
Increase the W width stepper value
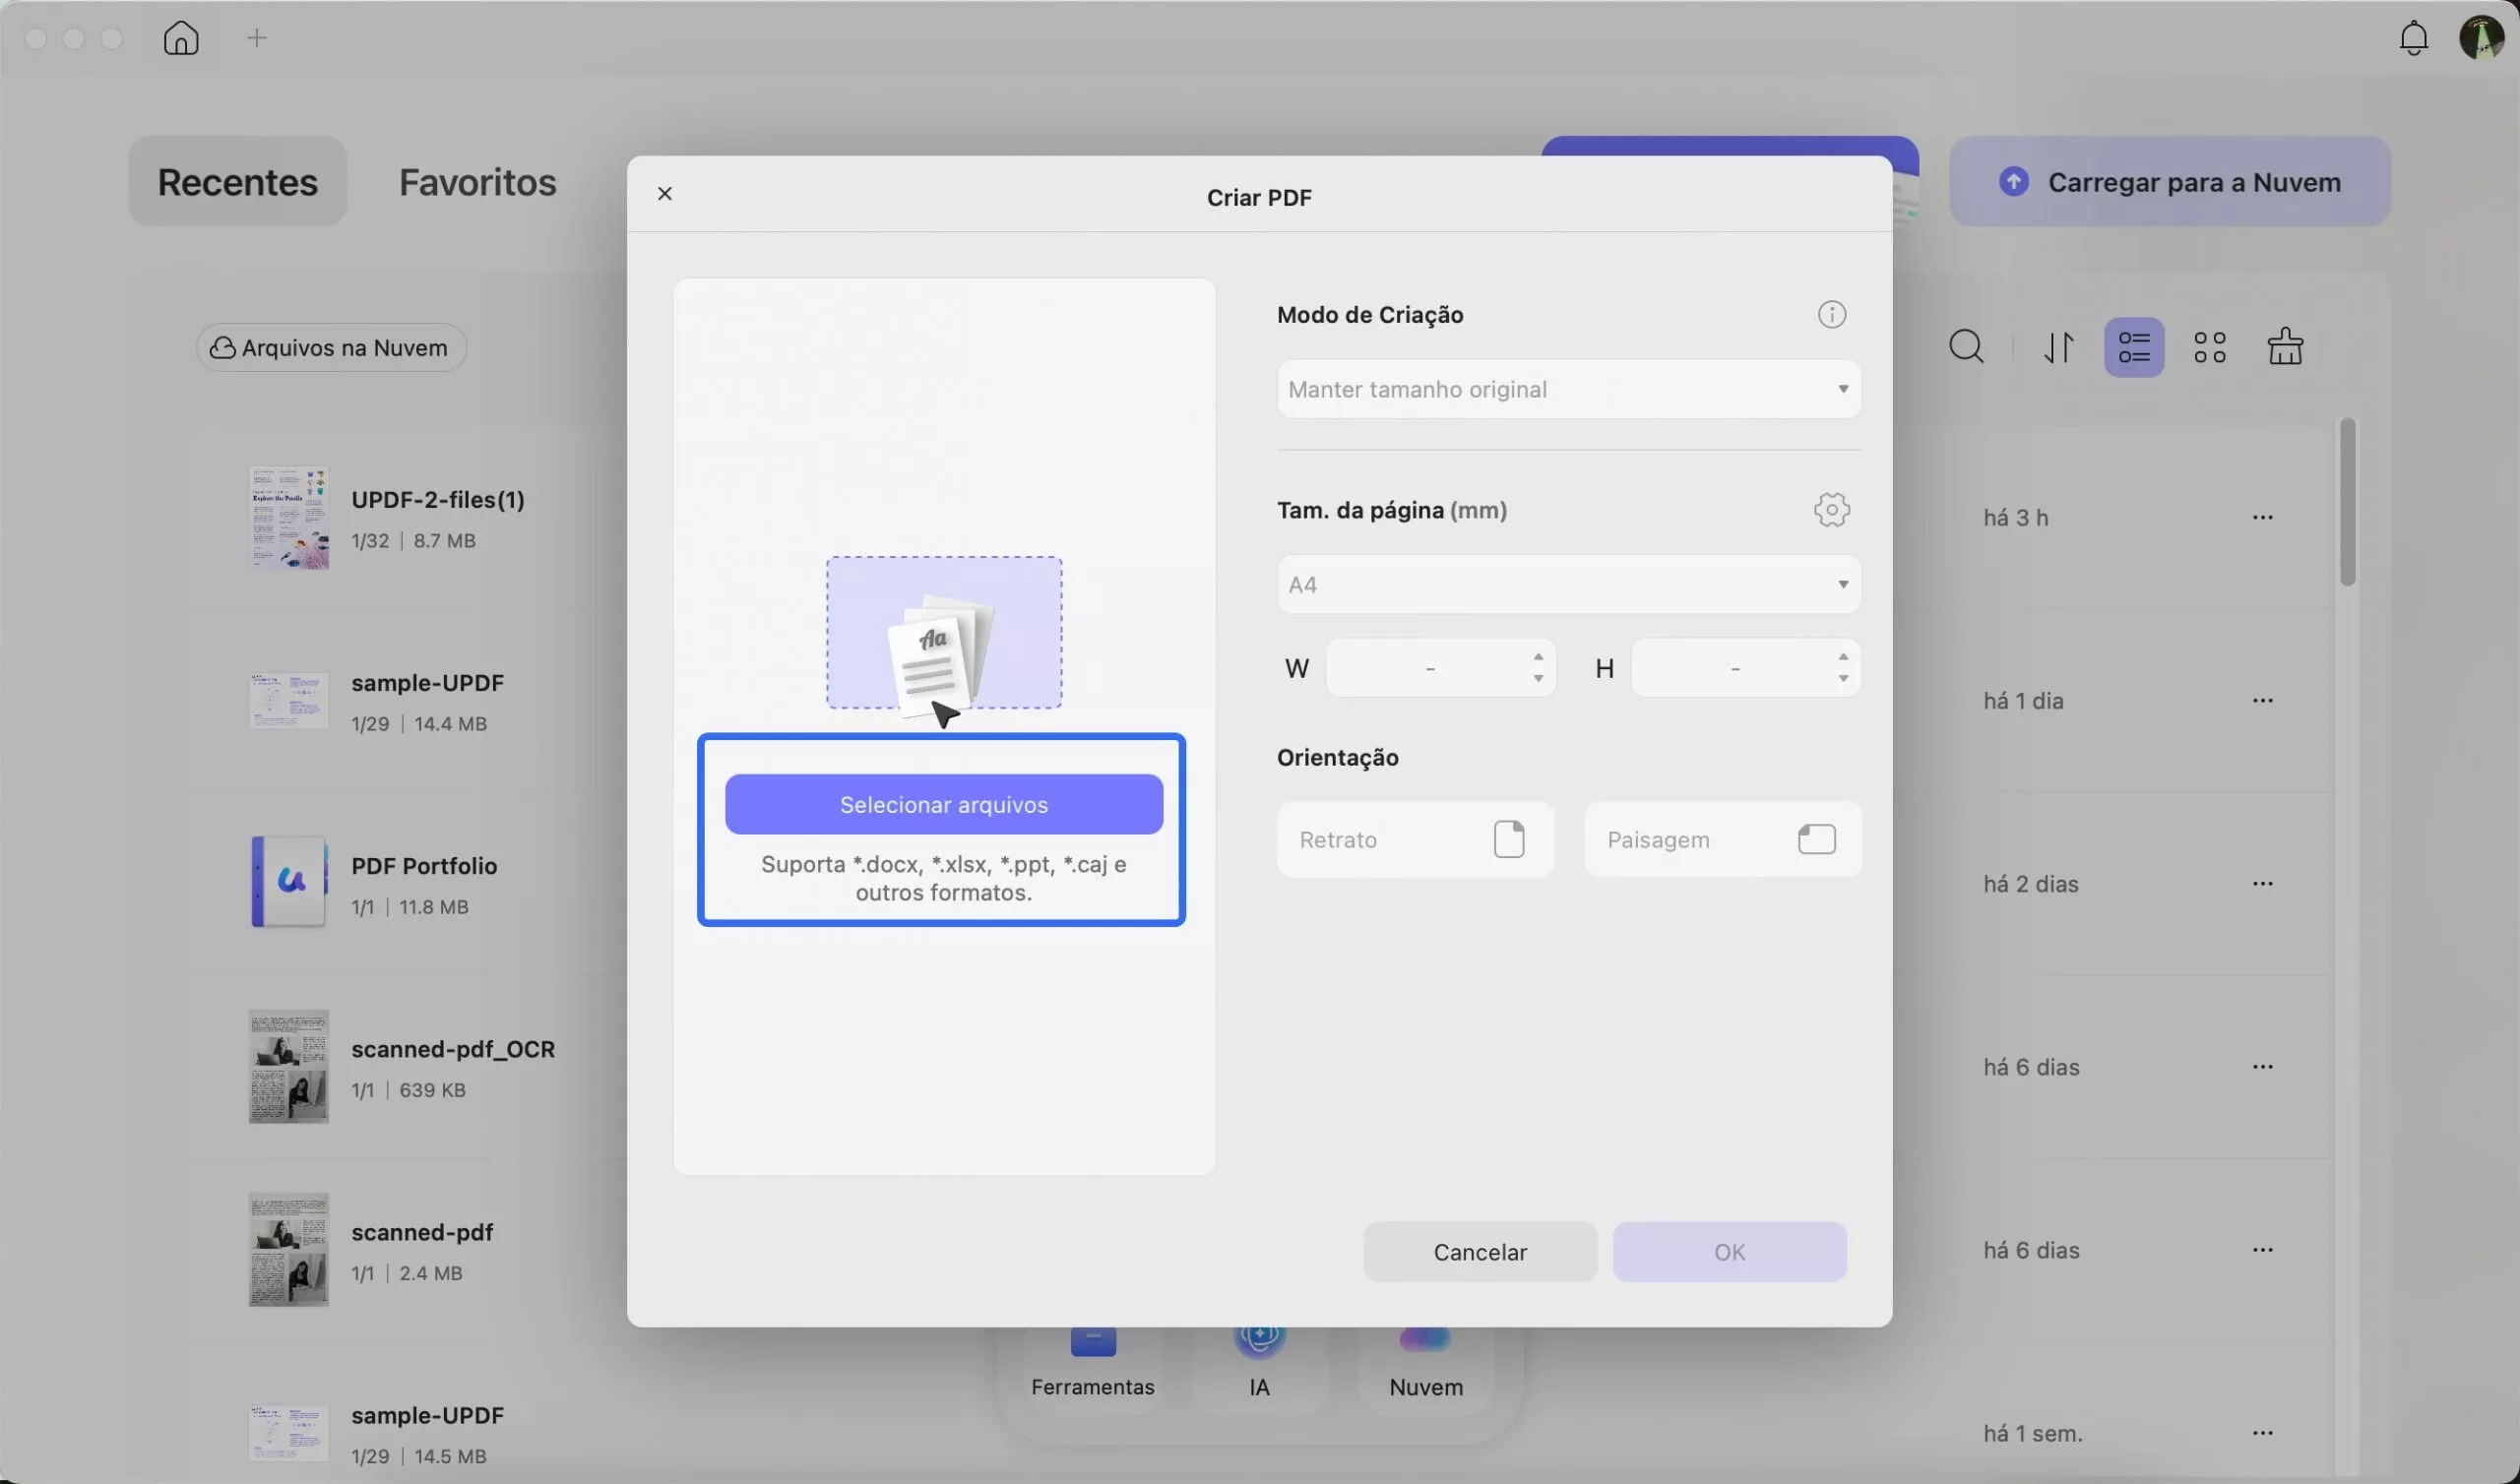point(1538,657)
